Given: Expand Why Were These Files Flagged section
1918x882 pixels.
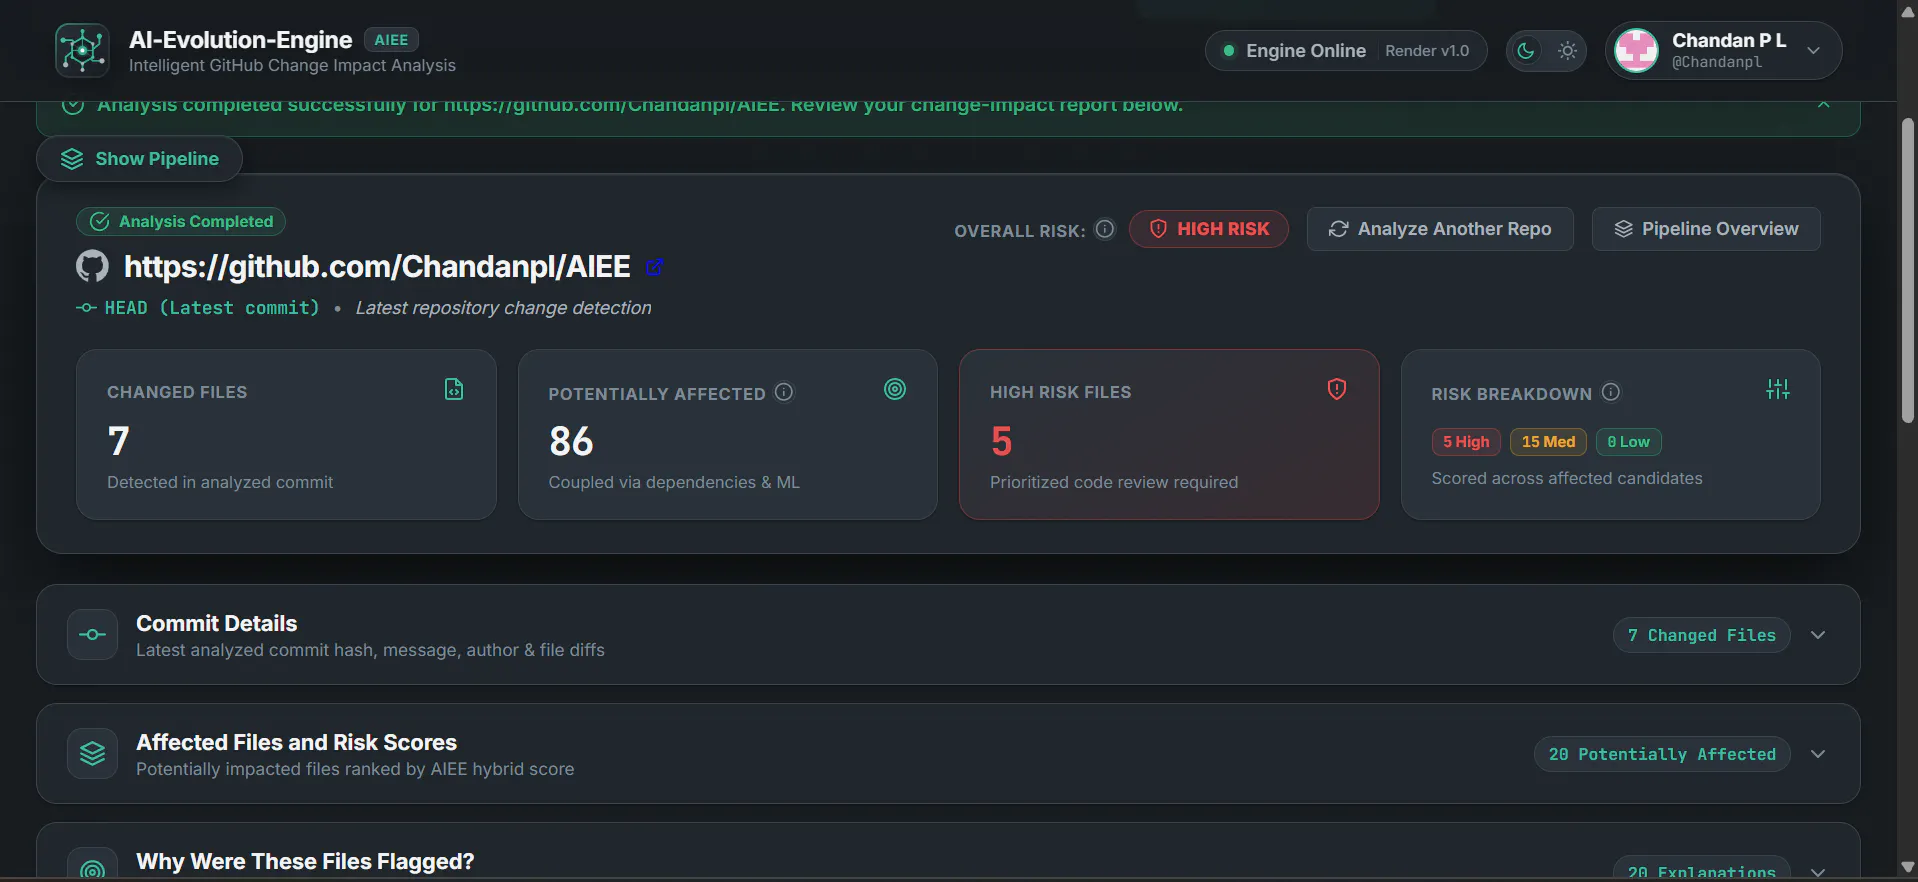Looking at the screenshot, I should tap(1818, 873).
